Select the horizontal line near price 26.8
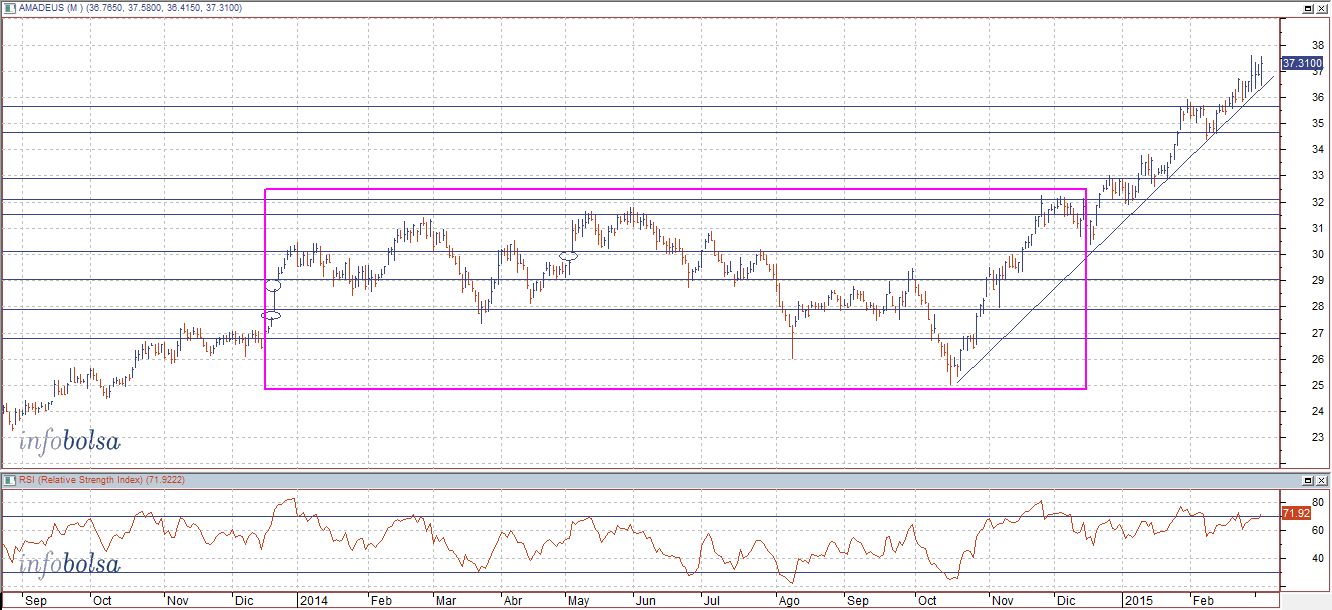Screen dimensions: 1332x610 tap(640, 338)
